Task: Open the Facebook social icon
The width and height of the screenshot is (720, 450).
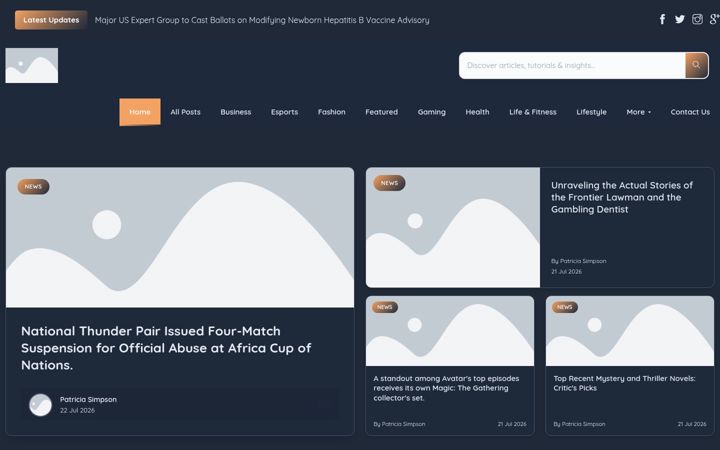Action: (x=662, y=19)
